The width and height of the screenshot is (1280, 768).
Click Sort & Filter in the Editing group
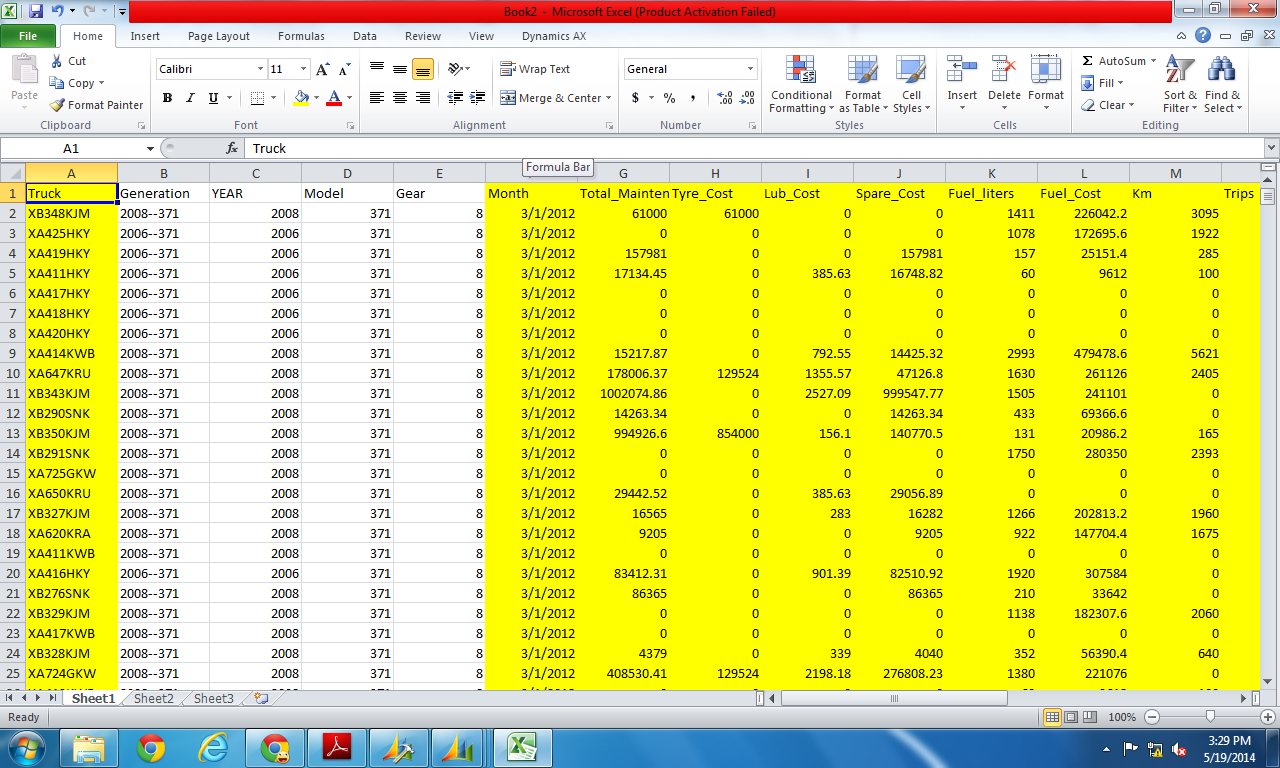(x=1180, y=85)
